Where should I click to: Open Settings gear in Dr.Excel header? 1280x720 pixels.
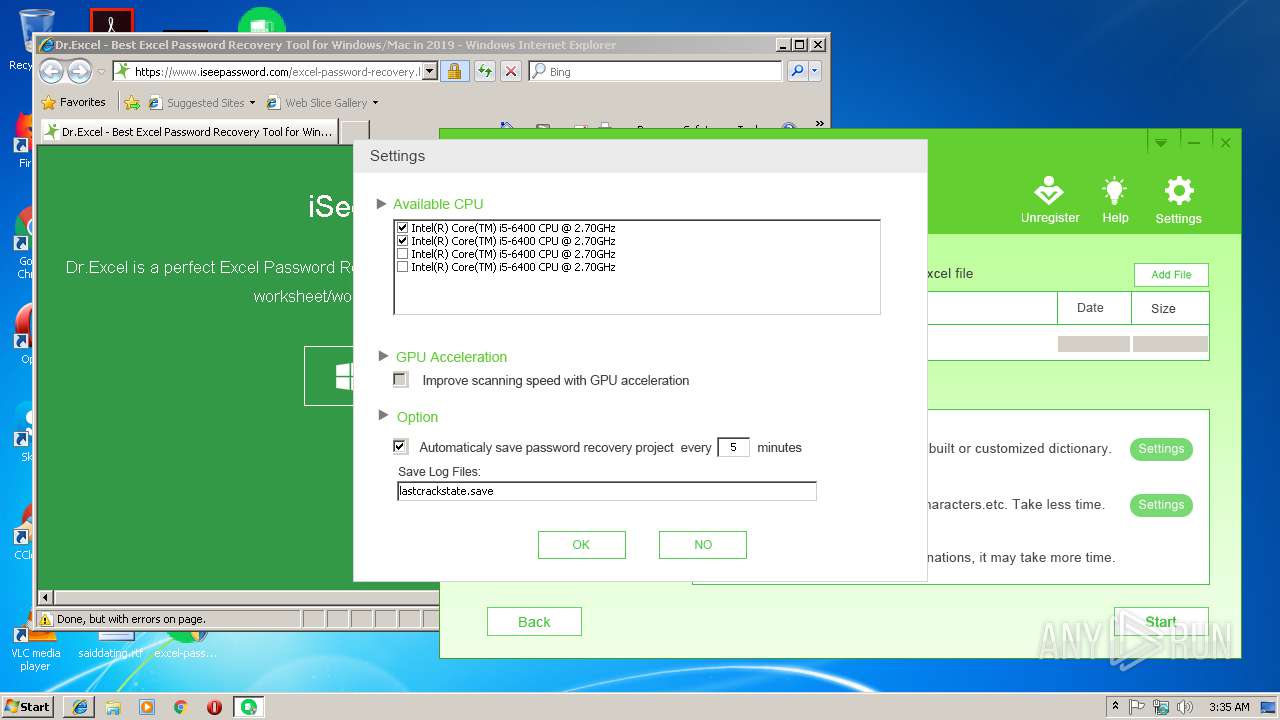tap(1179, 200)
